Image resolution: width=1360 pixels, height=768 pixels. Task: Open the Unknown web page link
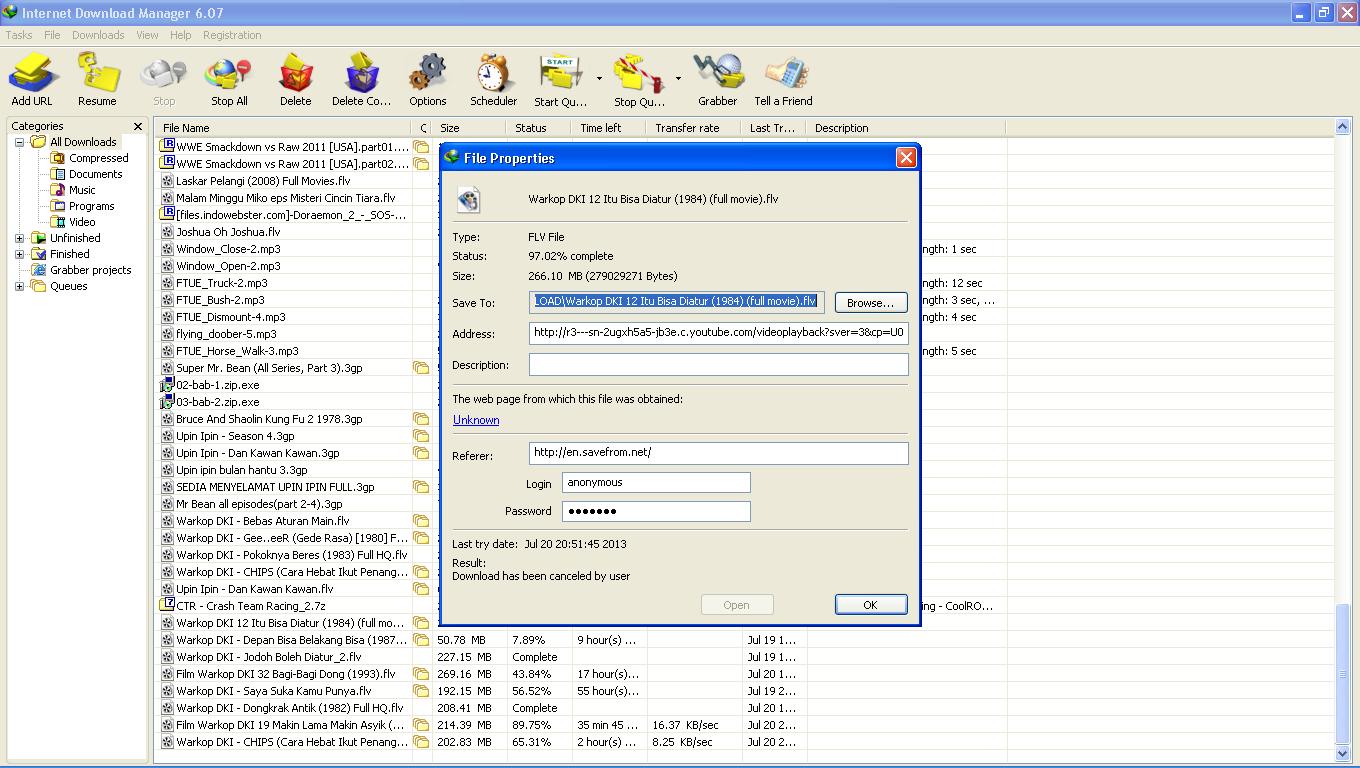476,420
